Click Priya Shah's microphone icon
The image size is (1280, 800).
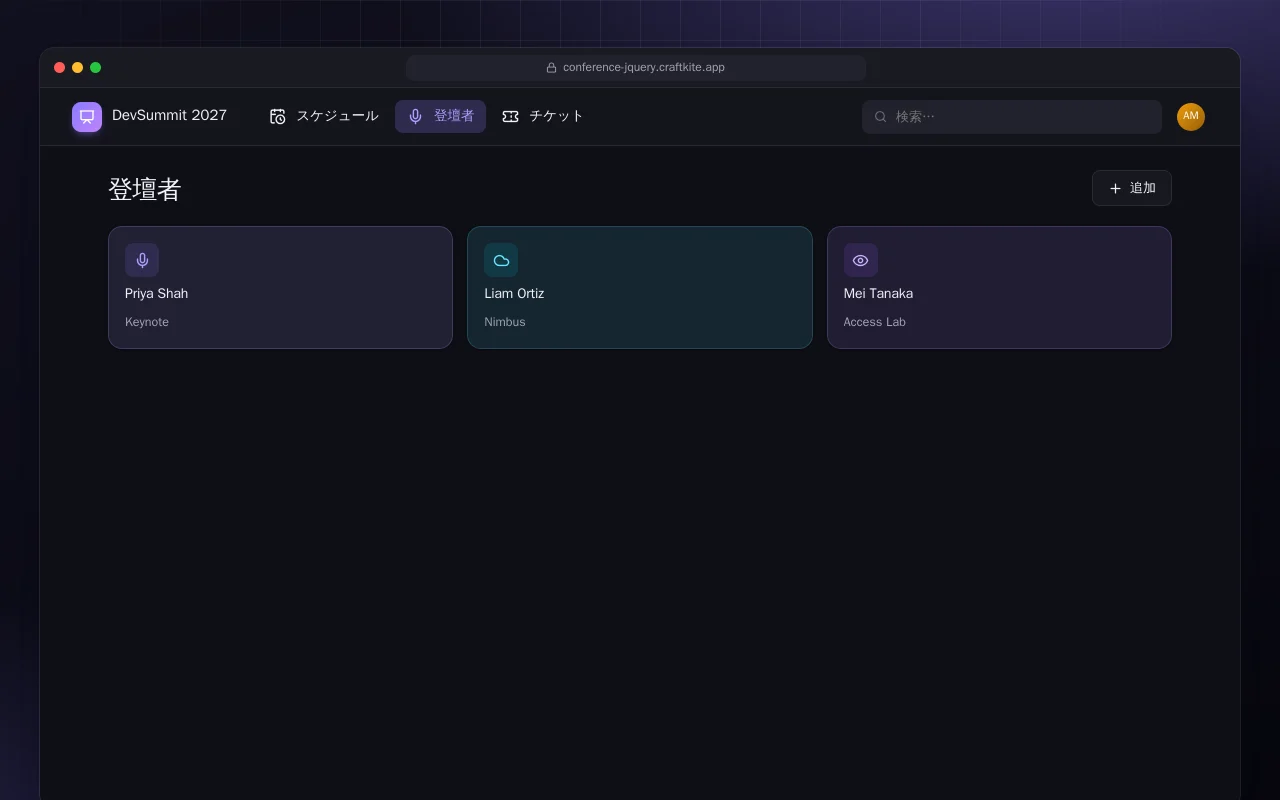142,260
